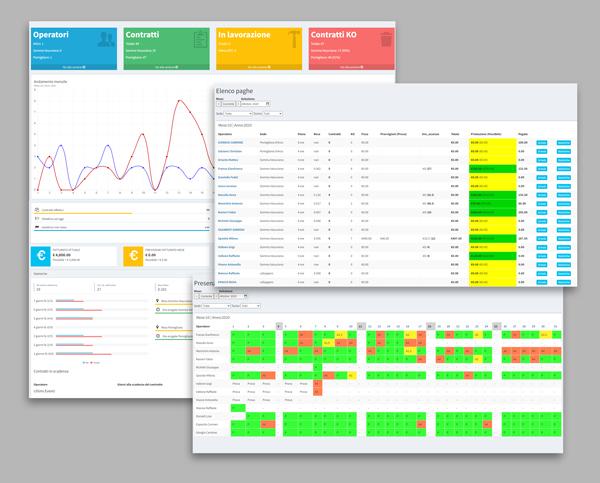Click the Operatore column header in Elenco paghe
600x483 pixels.
click(x=225, y=133)
